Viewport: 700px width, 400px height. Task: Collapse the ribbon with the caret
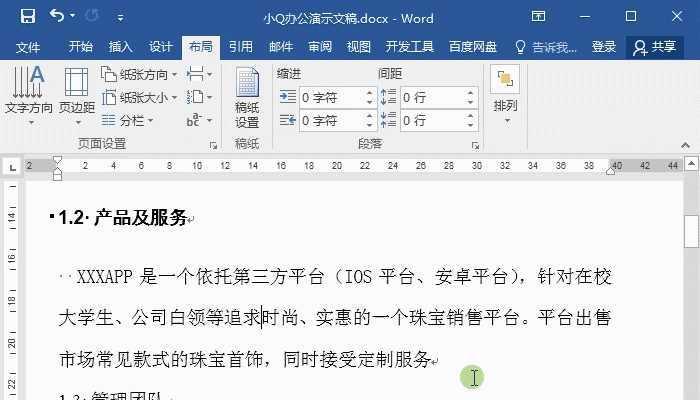tap(685, 145)
